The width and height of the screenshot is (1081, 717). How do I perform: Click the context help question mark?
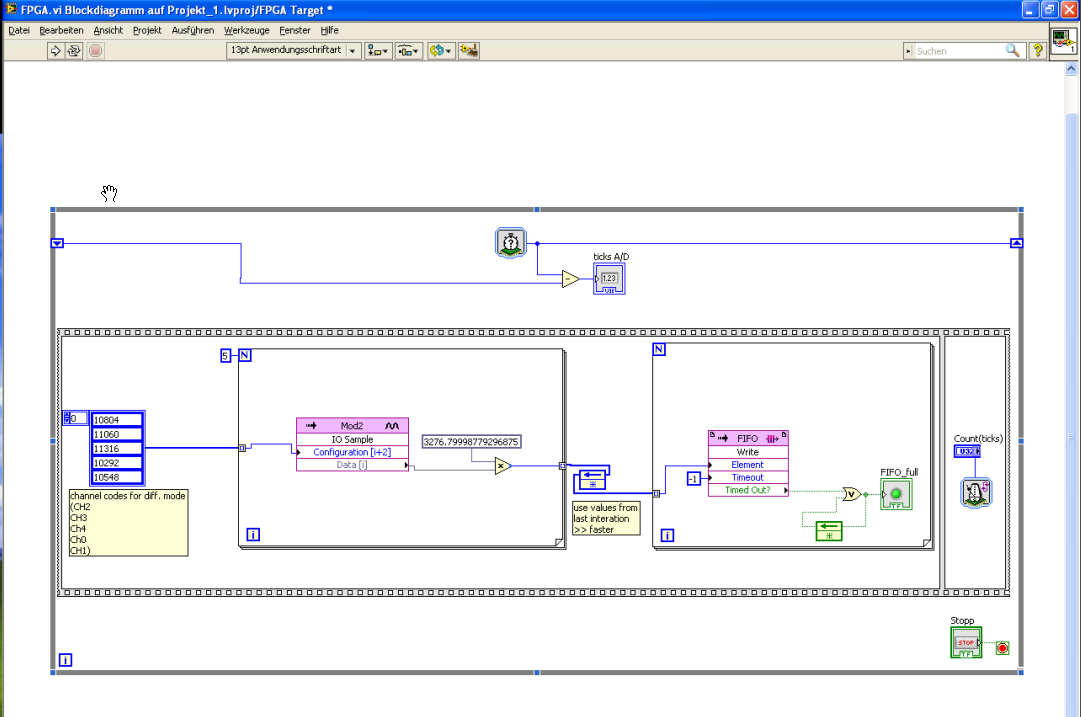pos(1037,50)
